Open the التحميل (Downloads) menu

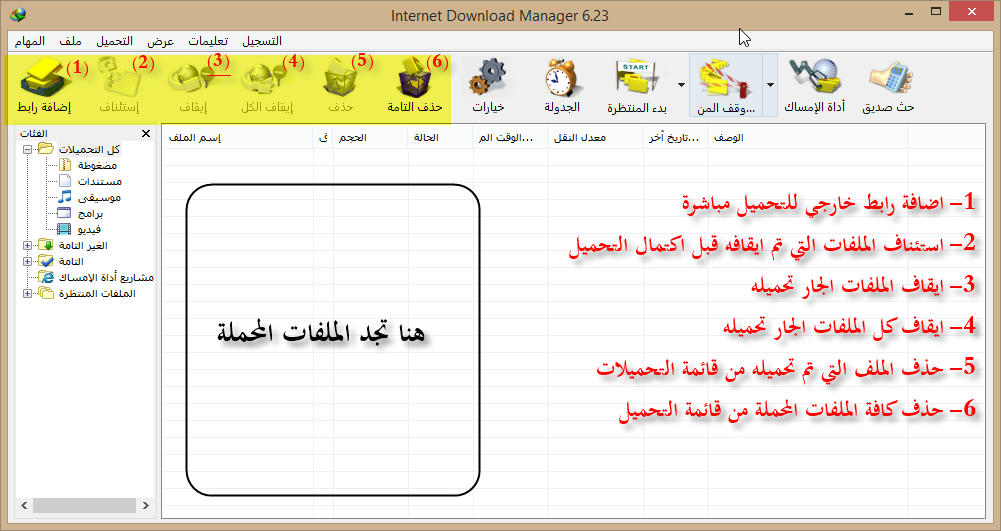[115, 41]
